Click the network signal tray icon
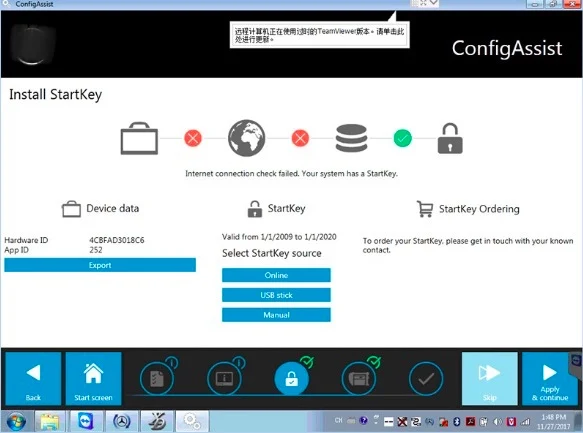 [x=525, y=421]
